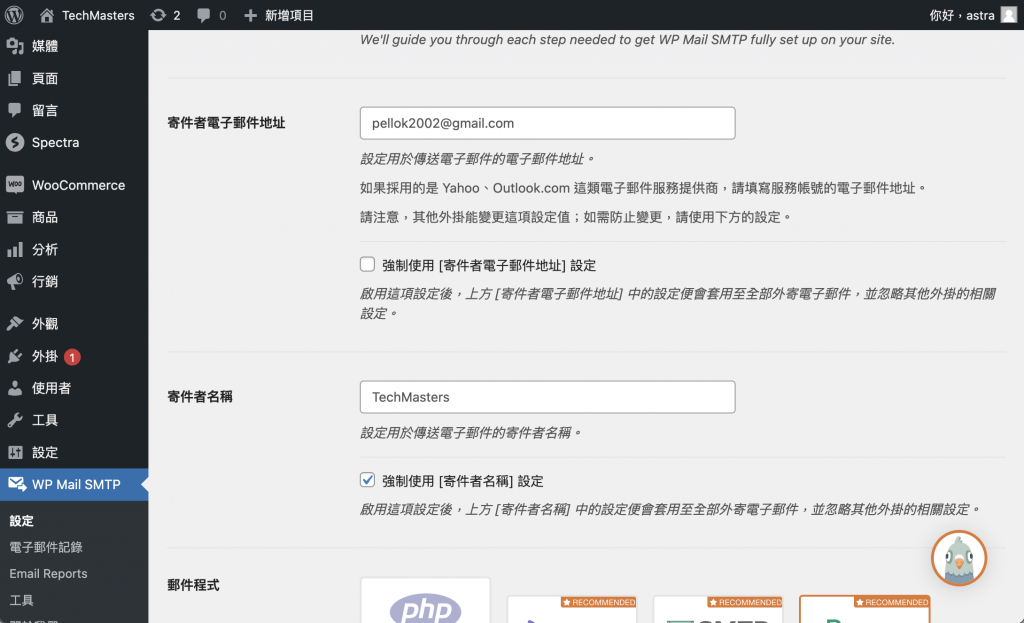Enable 強制使用 [寄件者電子郵件地址] checkbox

(368, 264)
